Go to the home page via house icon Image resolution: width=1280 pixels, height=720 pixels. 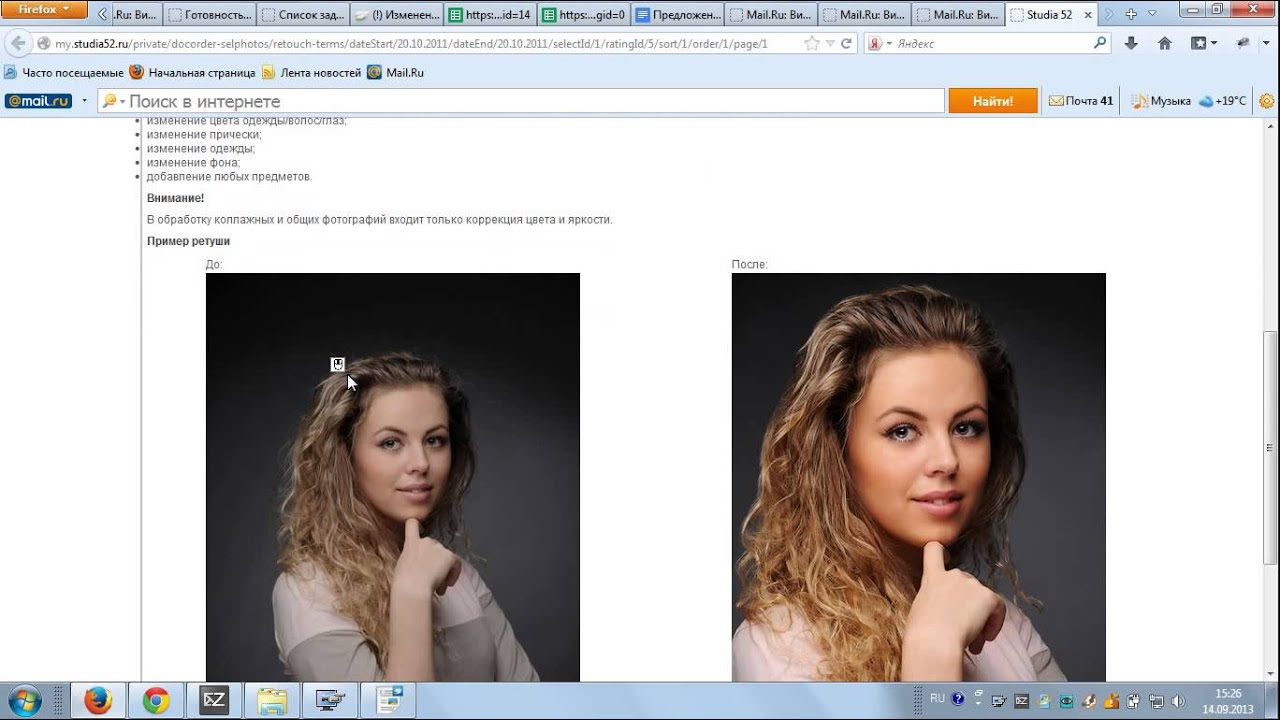(x=1165, y=44)
